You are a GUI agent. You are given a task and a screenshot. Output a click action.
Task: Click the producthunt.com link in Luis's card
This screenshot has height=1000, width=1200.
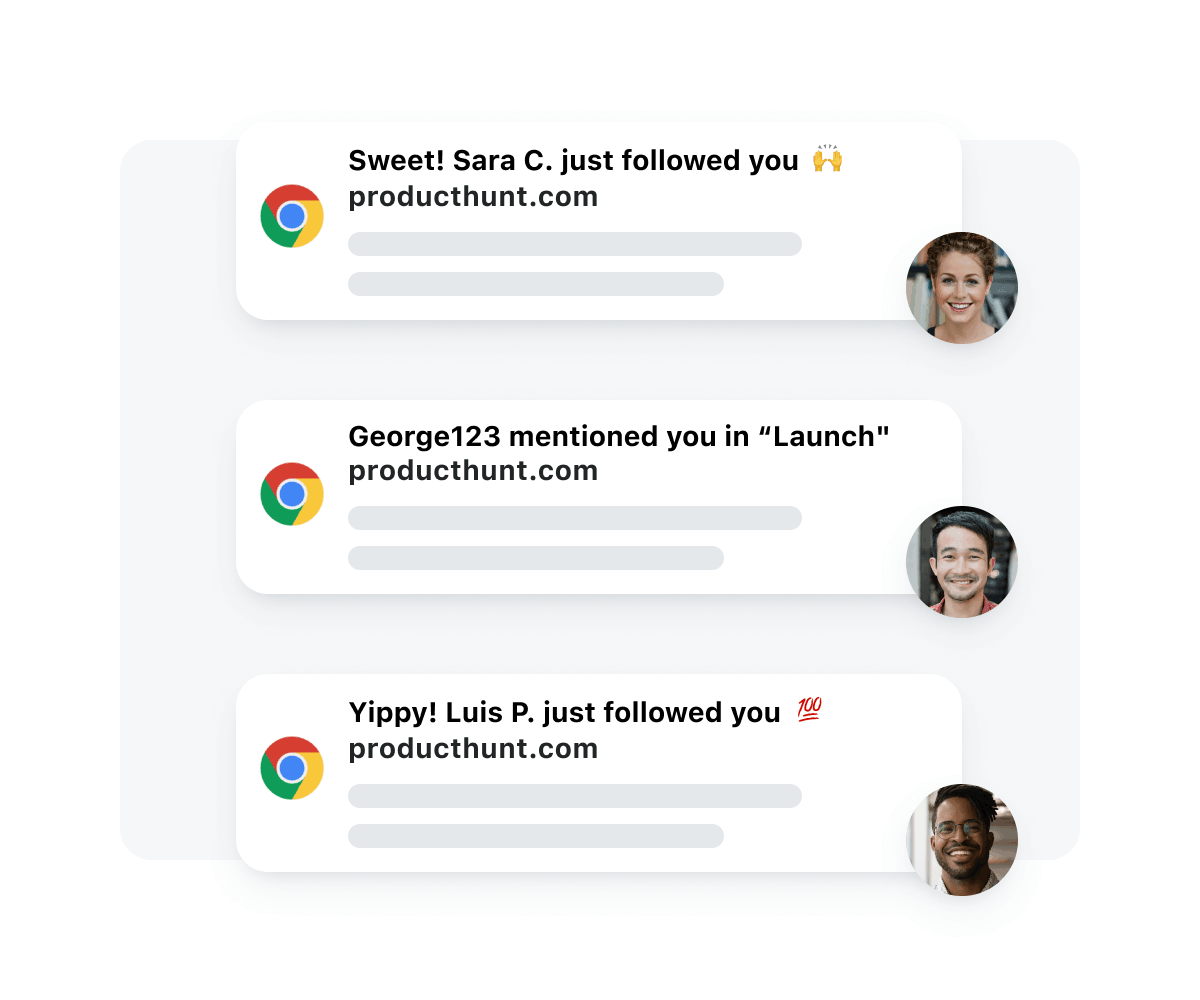(x=472, y=748)
